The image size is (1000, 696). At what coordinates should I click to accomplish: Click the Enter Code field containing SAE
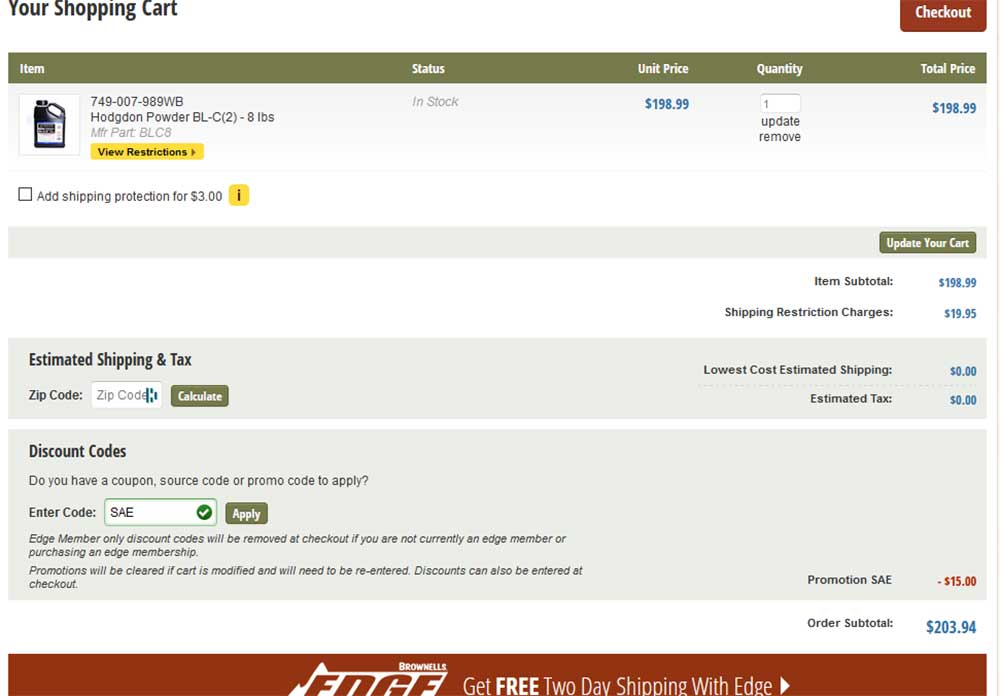pos(160,512)
